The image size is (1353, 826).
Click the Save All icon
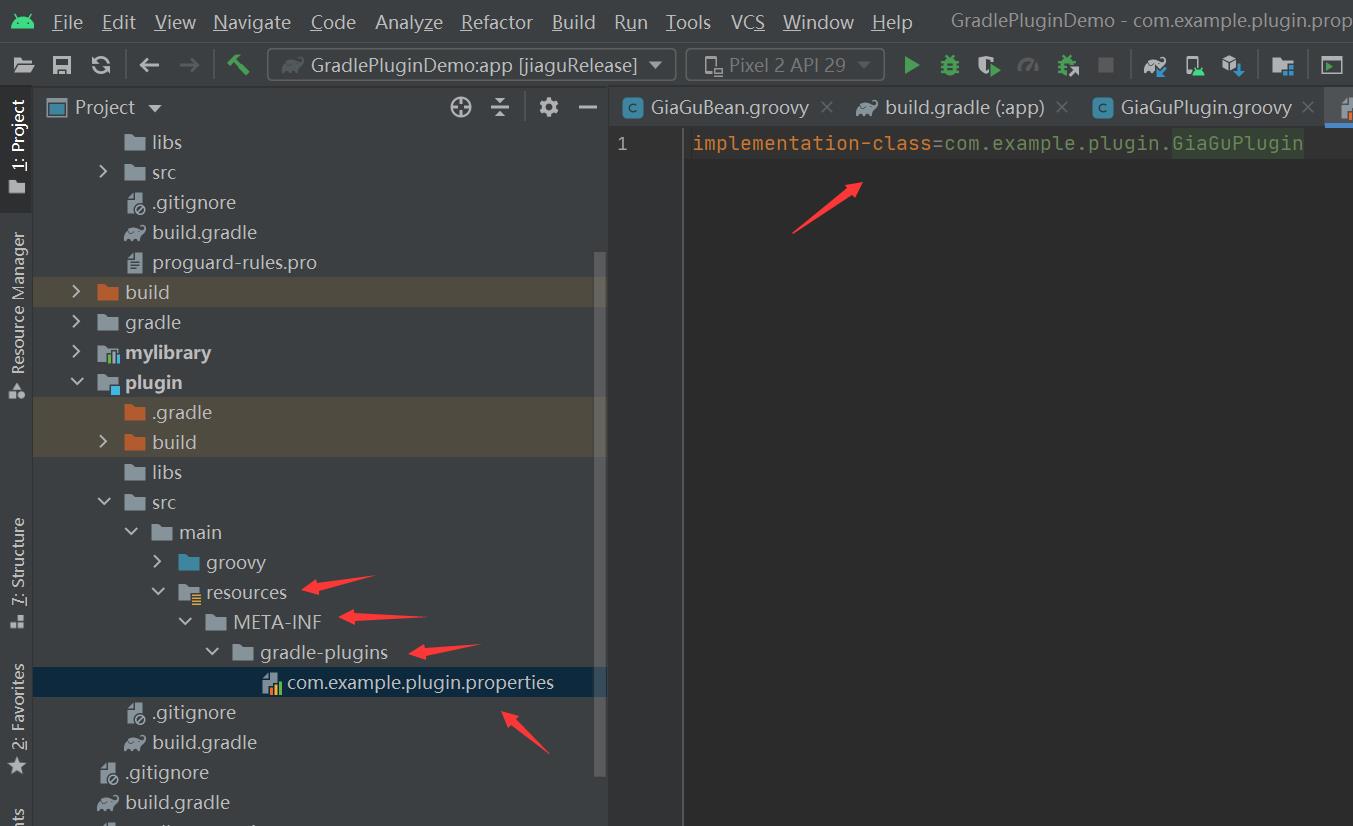tap(62, 65)
